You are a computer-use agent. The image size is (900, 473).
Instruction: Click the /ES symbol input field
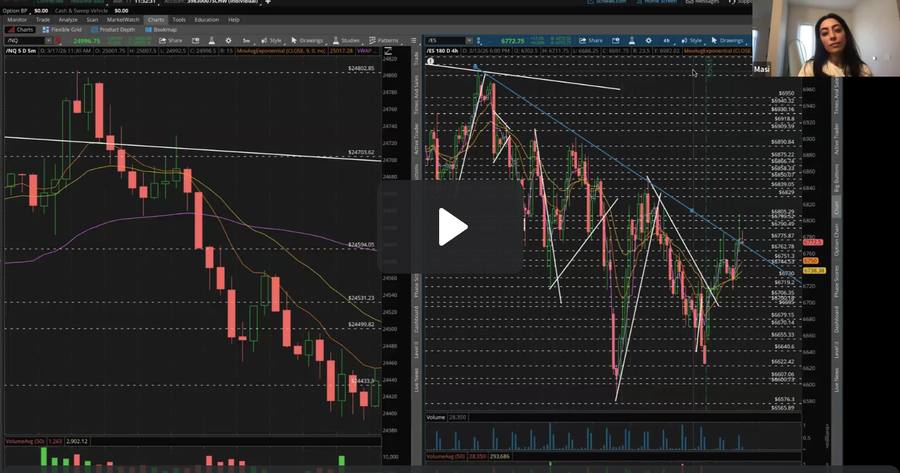click(x=445, y=41)
